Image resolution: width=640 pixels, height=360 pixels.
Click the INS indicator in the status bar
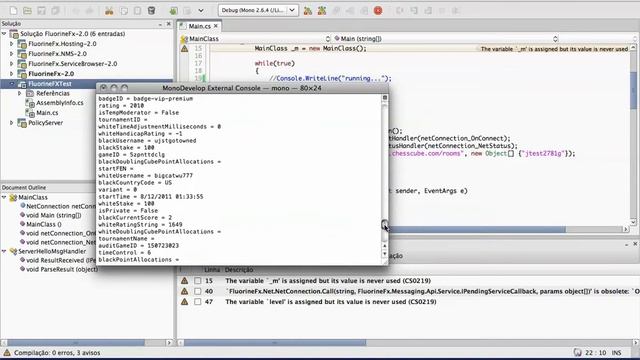616,353
